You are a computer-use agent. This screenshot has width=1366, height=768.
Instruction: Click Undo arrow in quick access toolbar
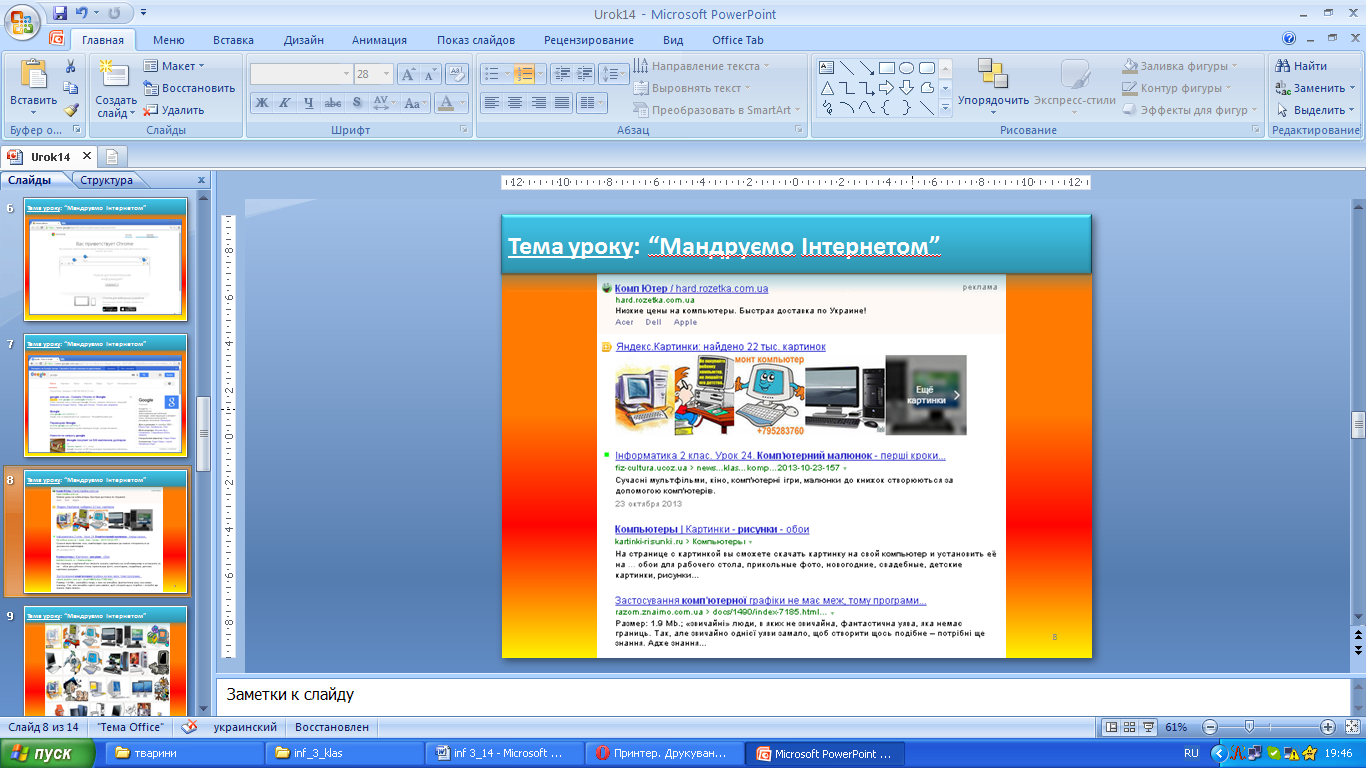pyautogui.click(x=83, y=13)
